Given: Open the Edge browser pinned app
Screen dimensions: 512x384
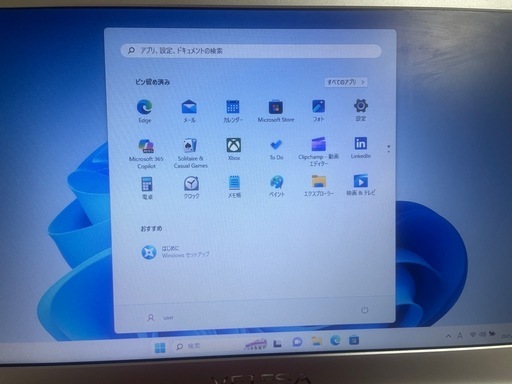Looking at the screenshot, I should (x=145, y=111).
